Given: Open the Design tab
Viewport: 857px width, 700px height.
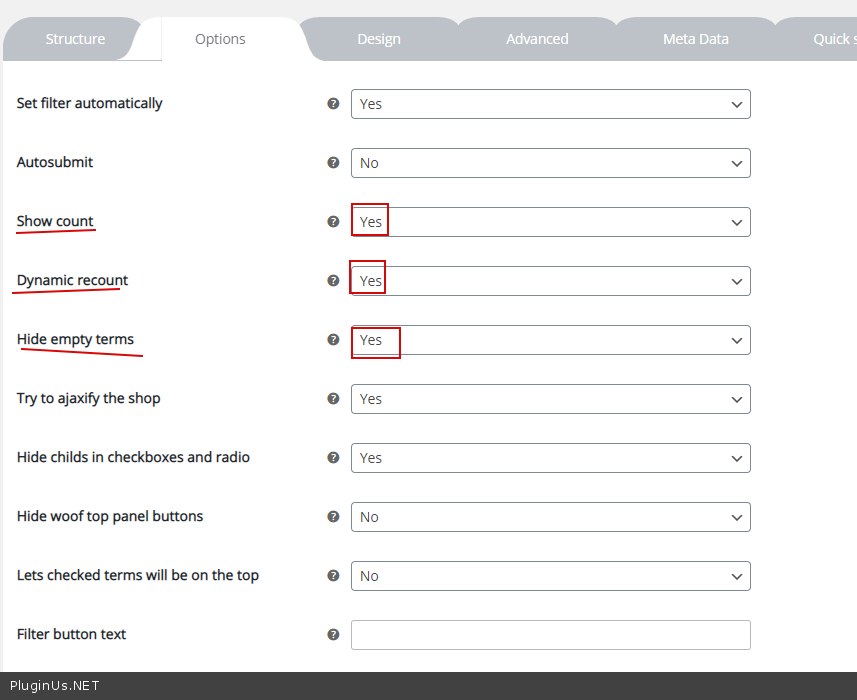Looking at the screenshot, I should [379, 39].
